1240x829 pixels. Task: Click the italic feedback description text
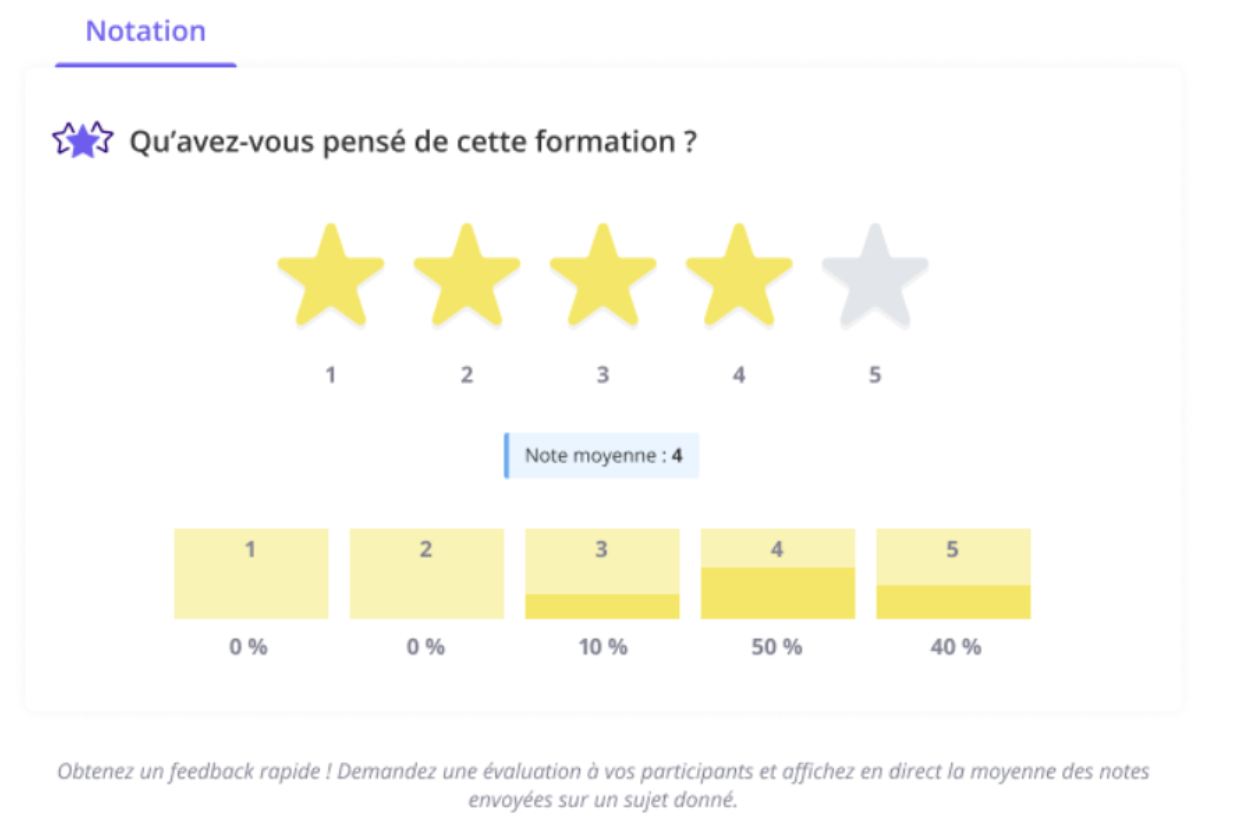pyautogui.click(x=603, y=786)
